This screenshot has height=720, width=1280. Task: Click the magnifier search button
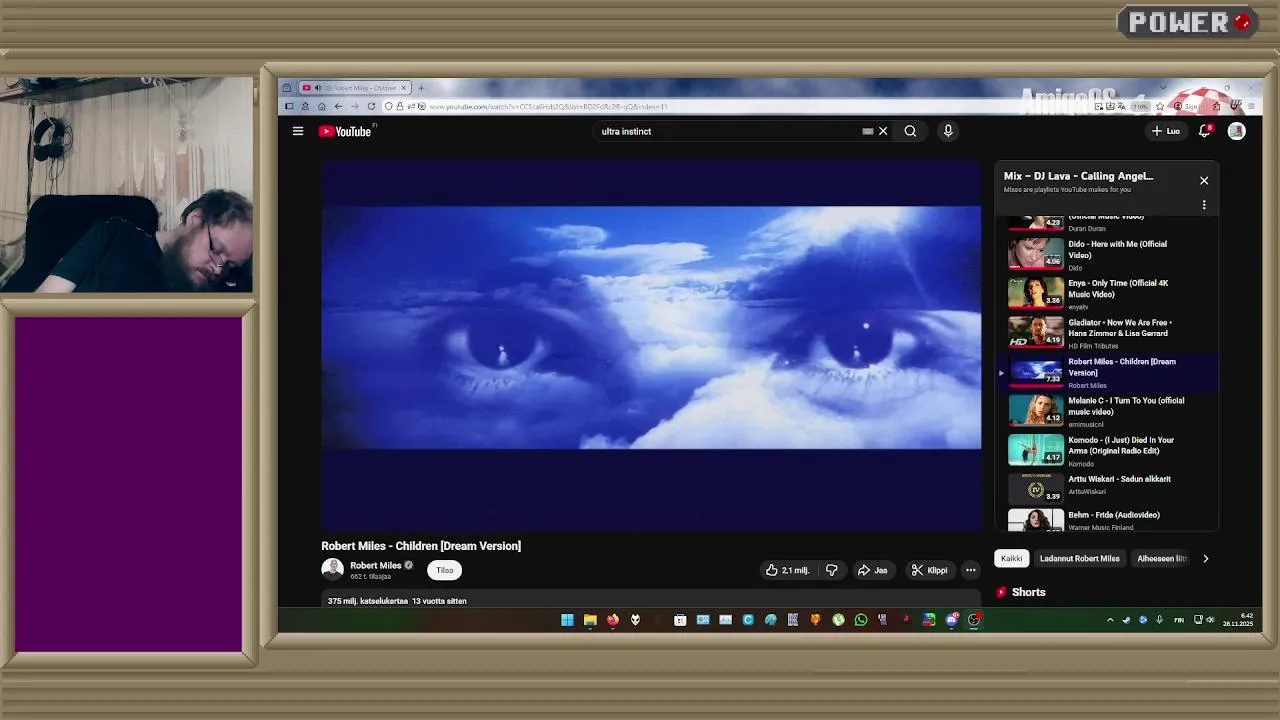point(910,131)
